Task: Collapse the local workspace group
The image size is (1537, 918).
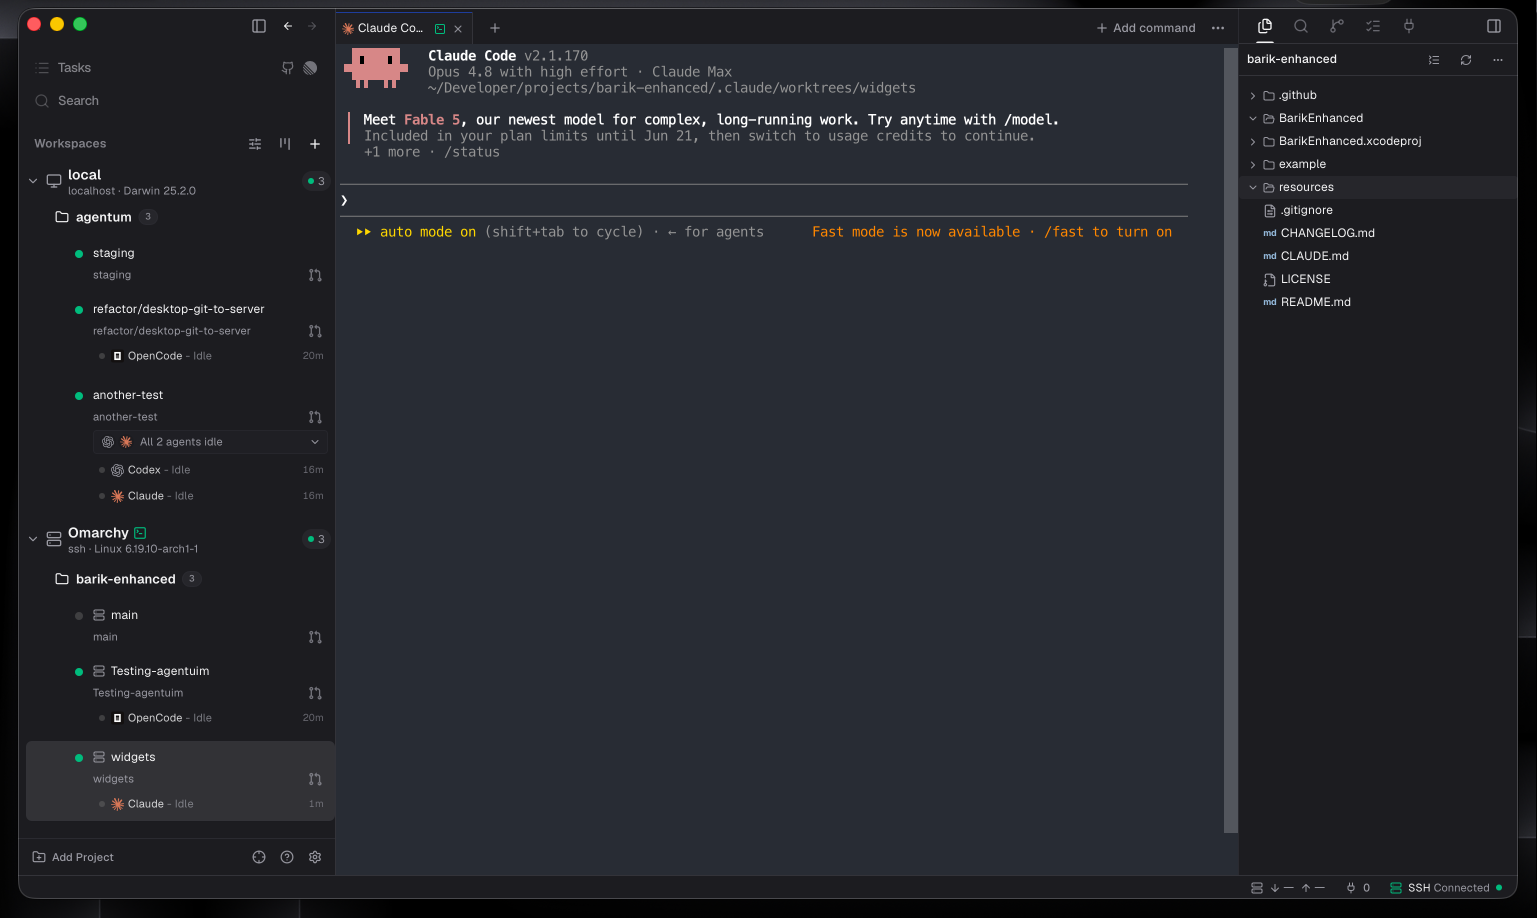Action: point(33,181)
